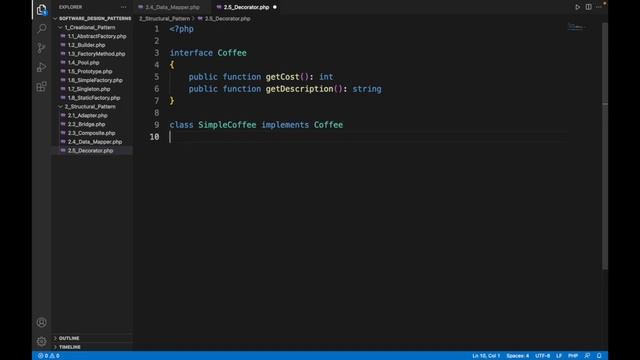Viewport: 640px width, 360px height.
Task: Open 1.8_StaticFactory.php file
Action: click(94, 98)
